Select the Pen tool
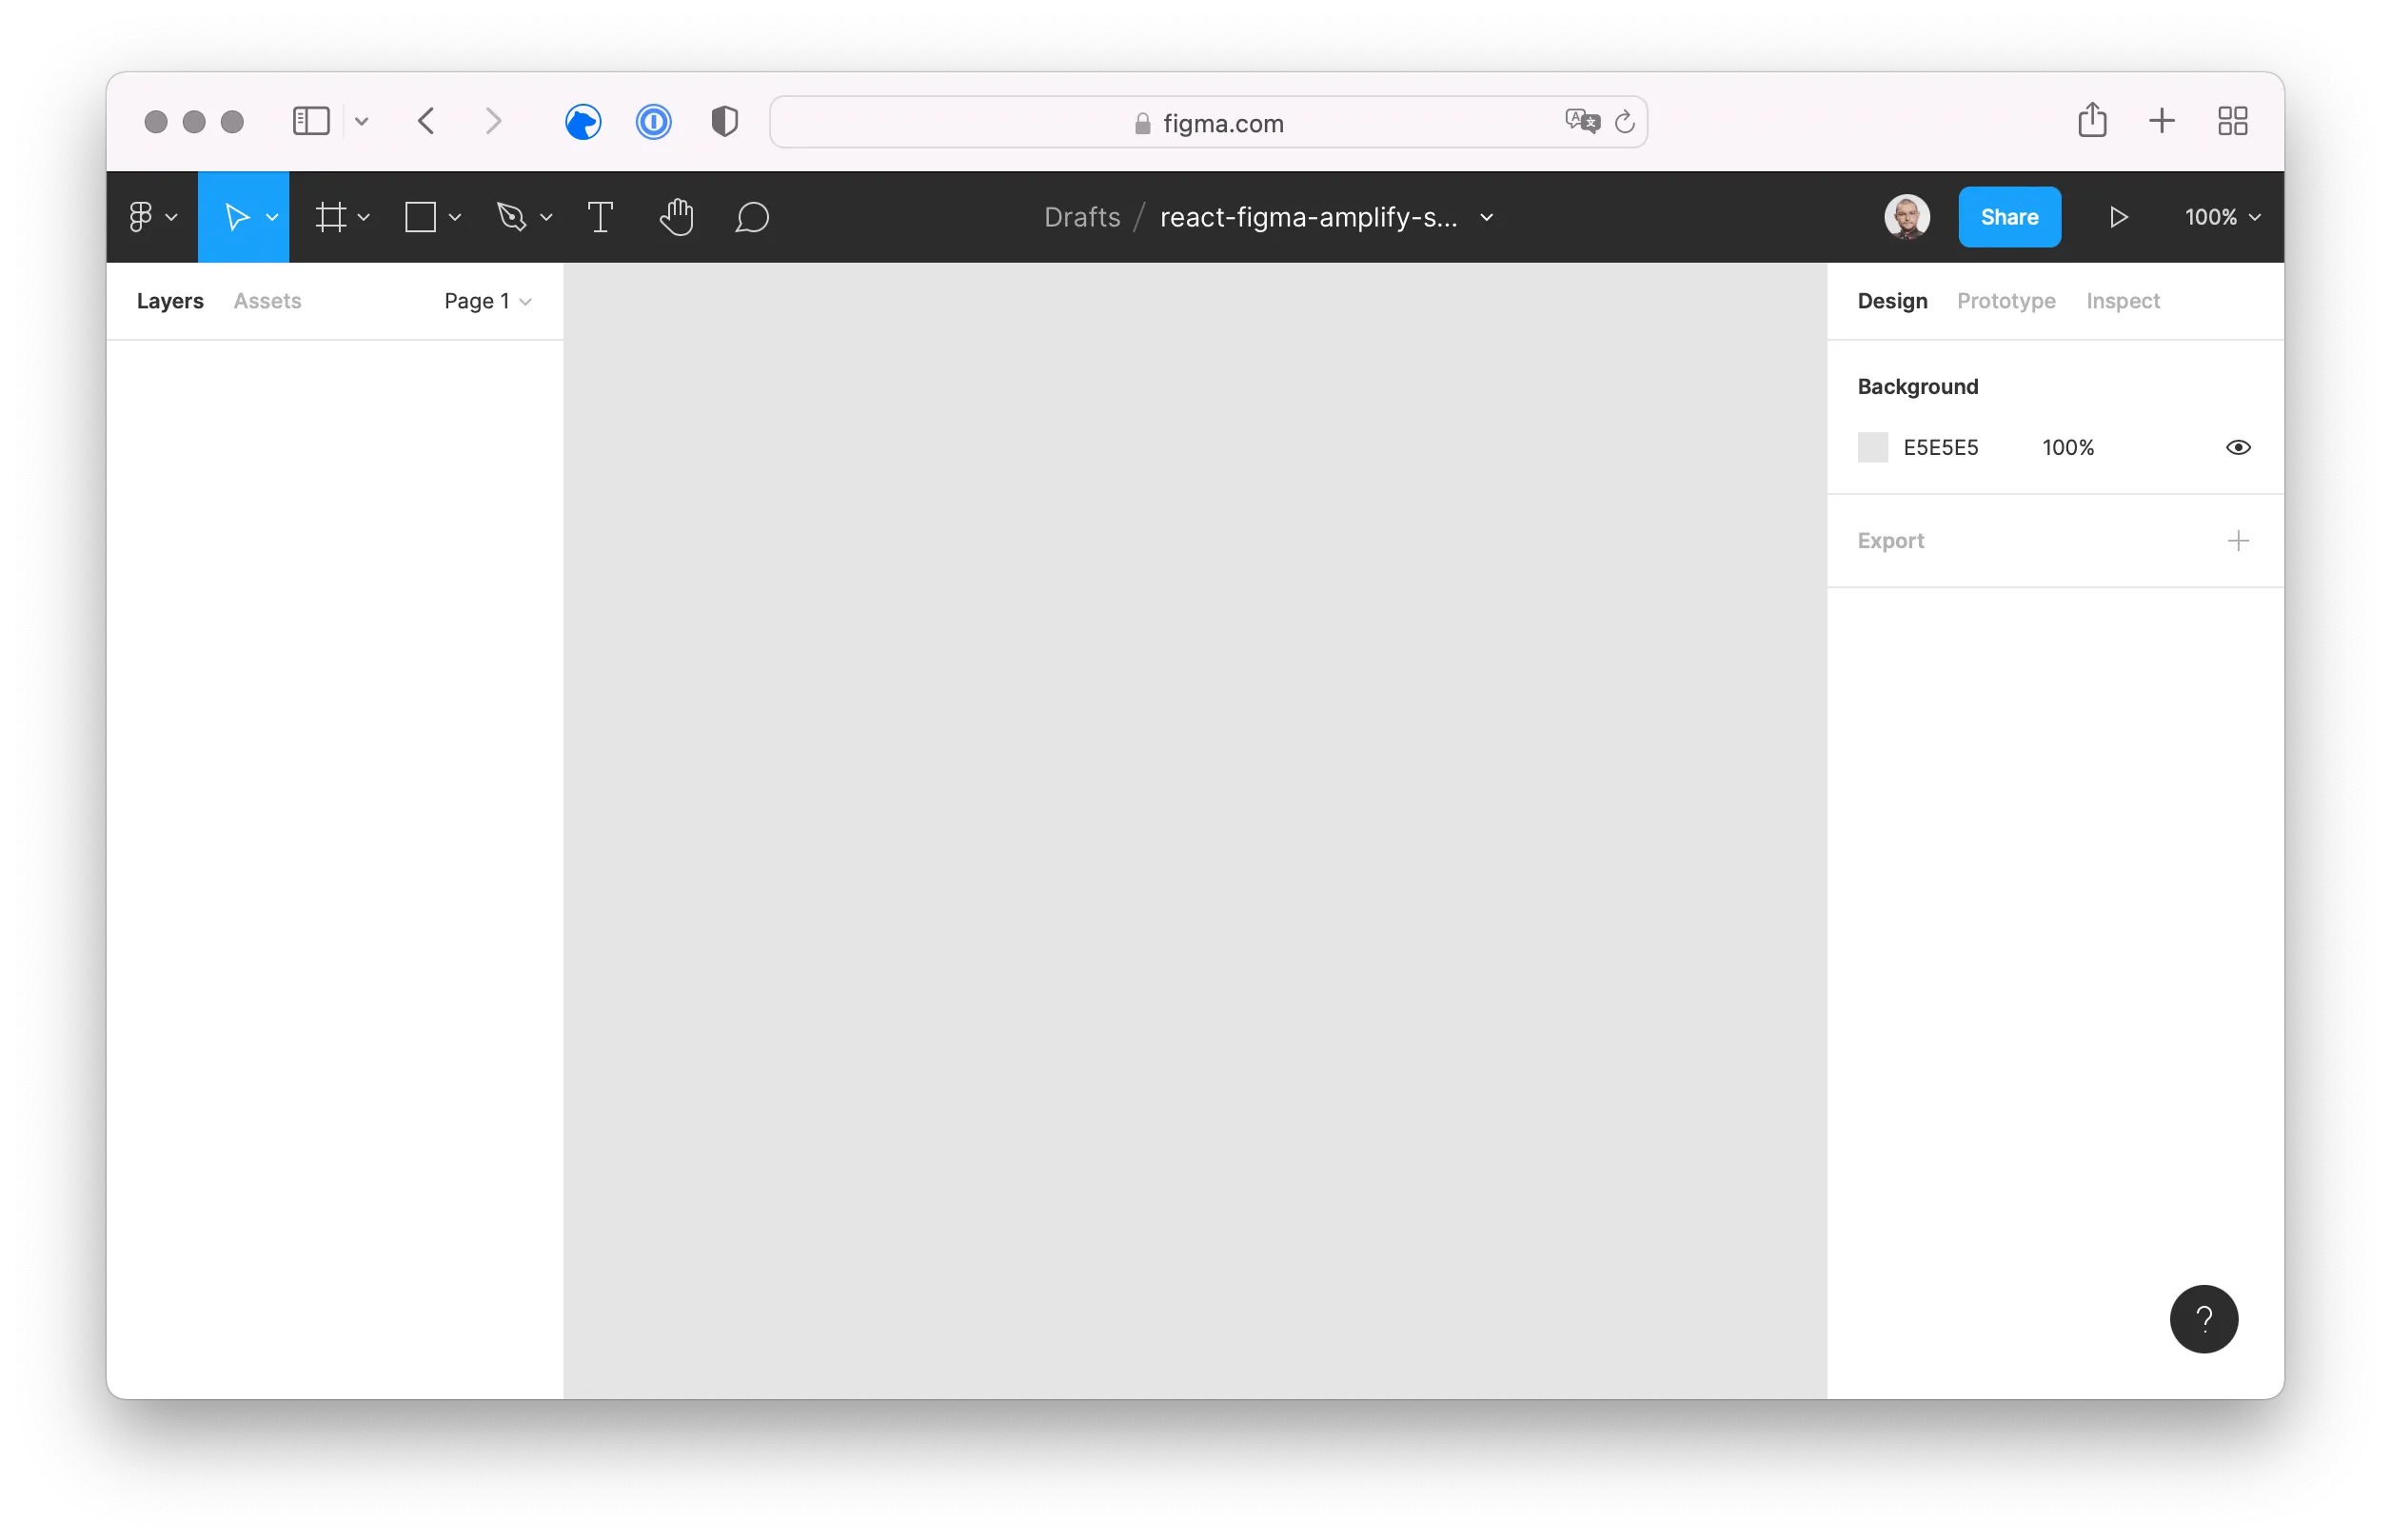 tap(514, 217)
